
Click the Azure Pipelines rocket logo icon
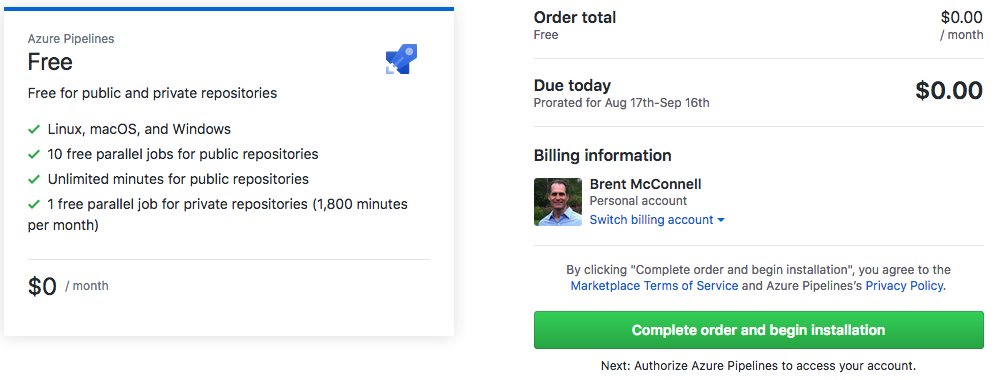point(401,59)
